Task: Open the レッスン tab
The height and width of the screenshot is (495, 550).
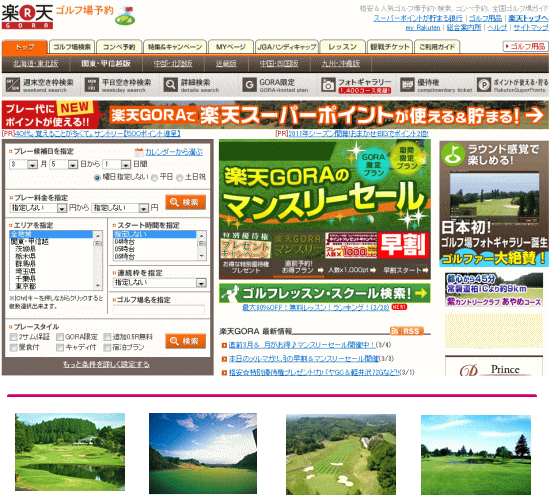Action: pyautogui.click(x=342, y=47)
